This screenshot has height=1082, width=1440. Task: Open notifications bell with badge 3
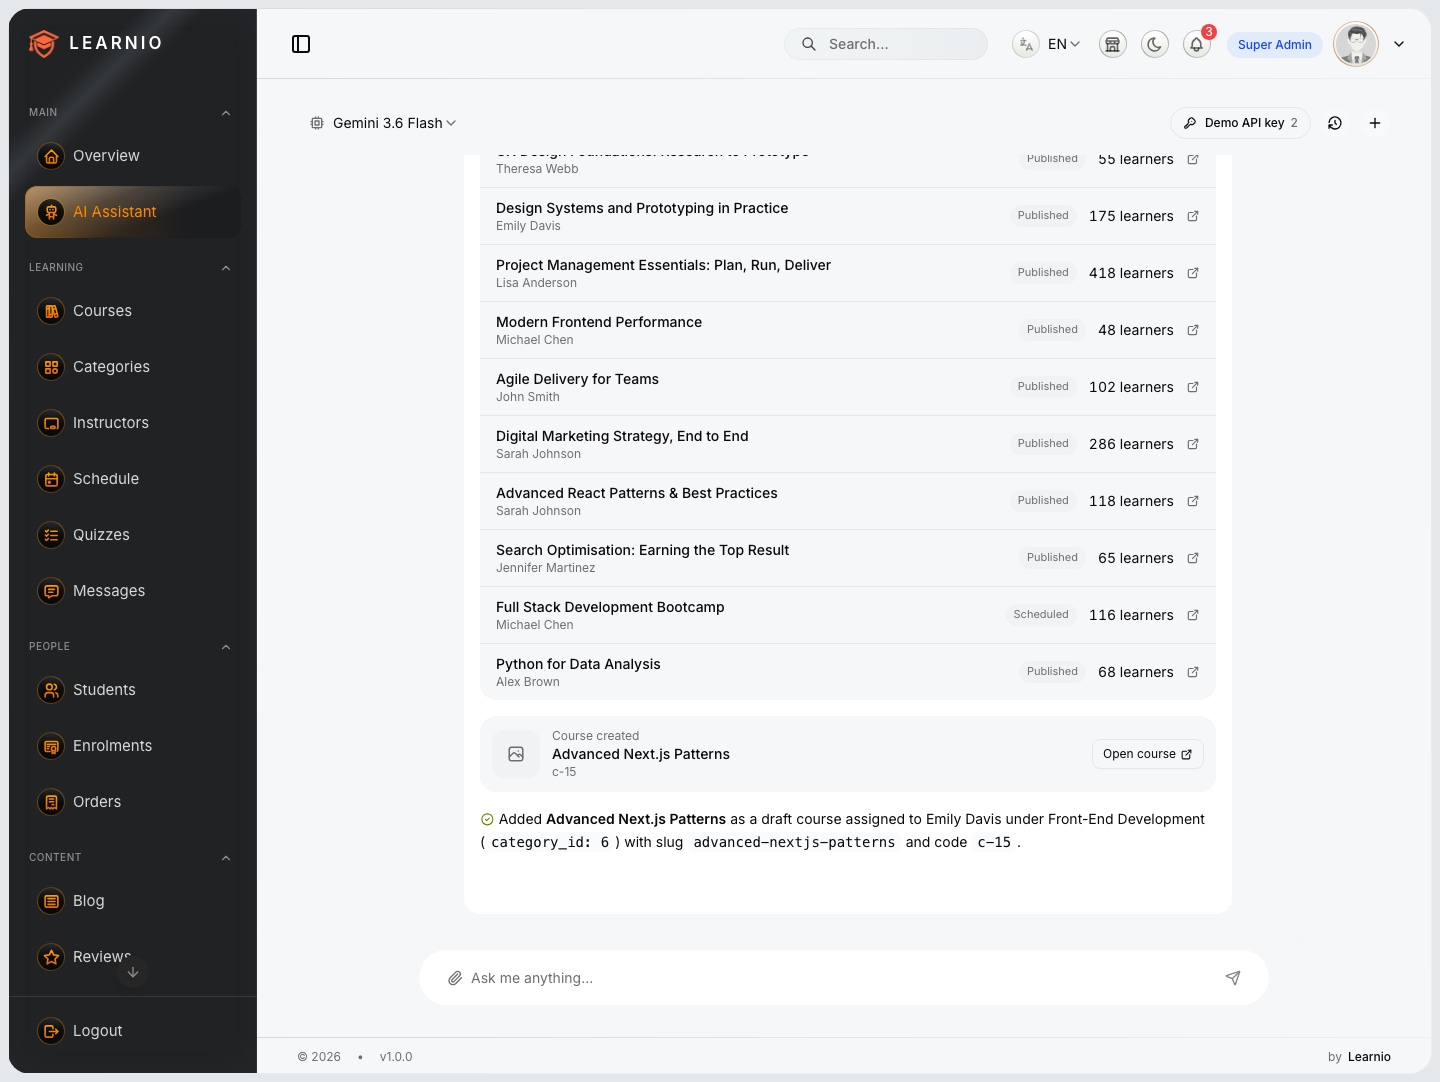(x=1197, y=44)
